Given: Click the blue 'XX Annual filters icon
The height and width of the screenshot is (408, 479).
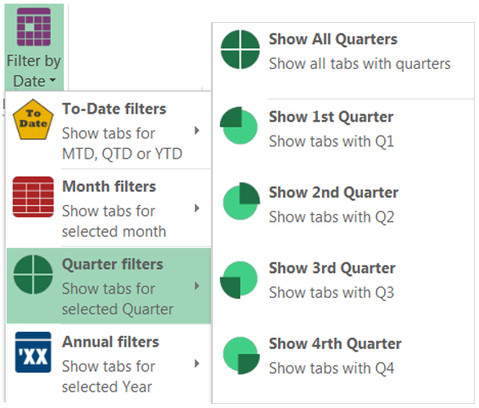Looking at the screenshot, I should click(x=33, y=352).
